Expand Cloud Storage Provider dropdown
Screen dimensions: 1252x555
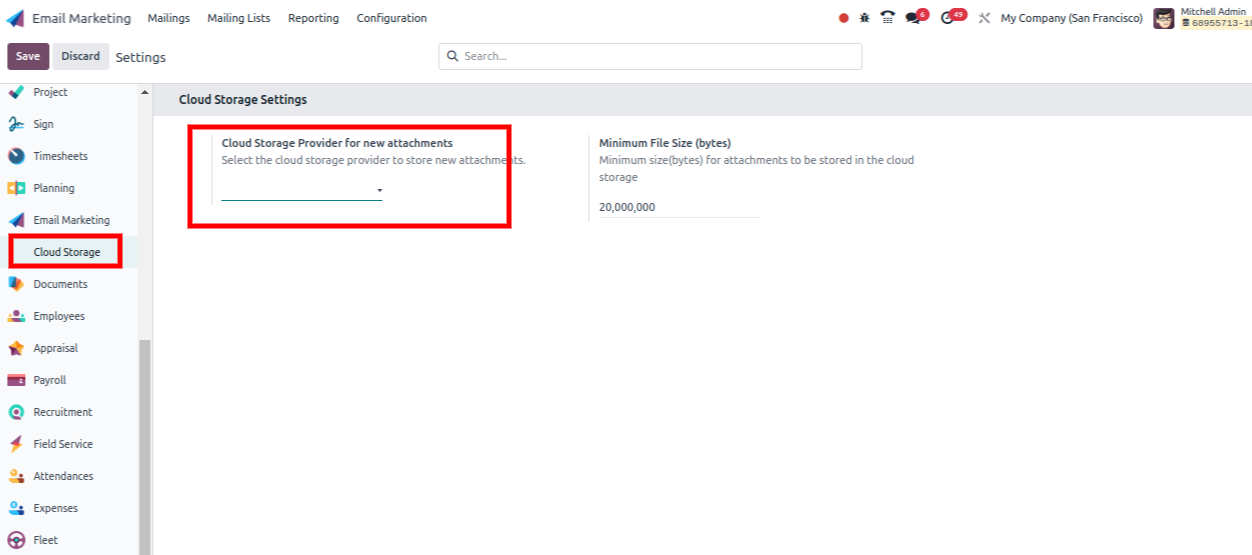pyautogui.click(x=302, y=190)
